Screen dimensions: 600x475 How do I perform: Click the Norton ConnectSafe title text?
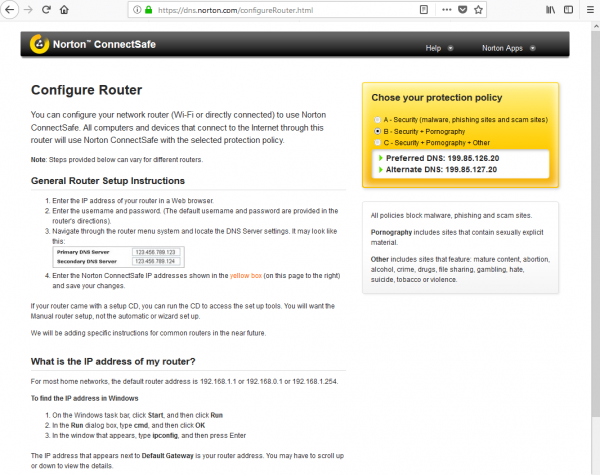(x=104, y=44)
